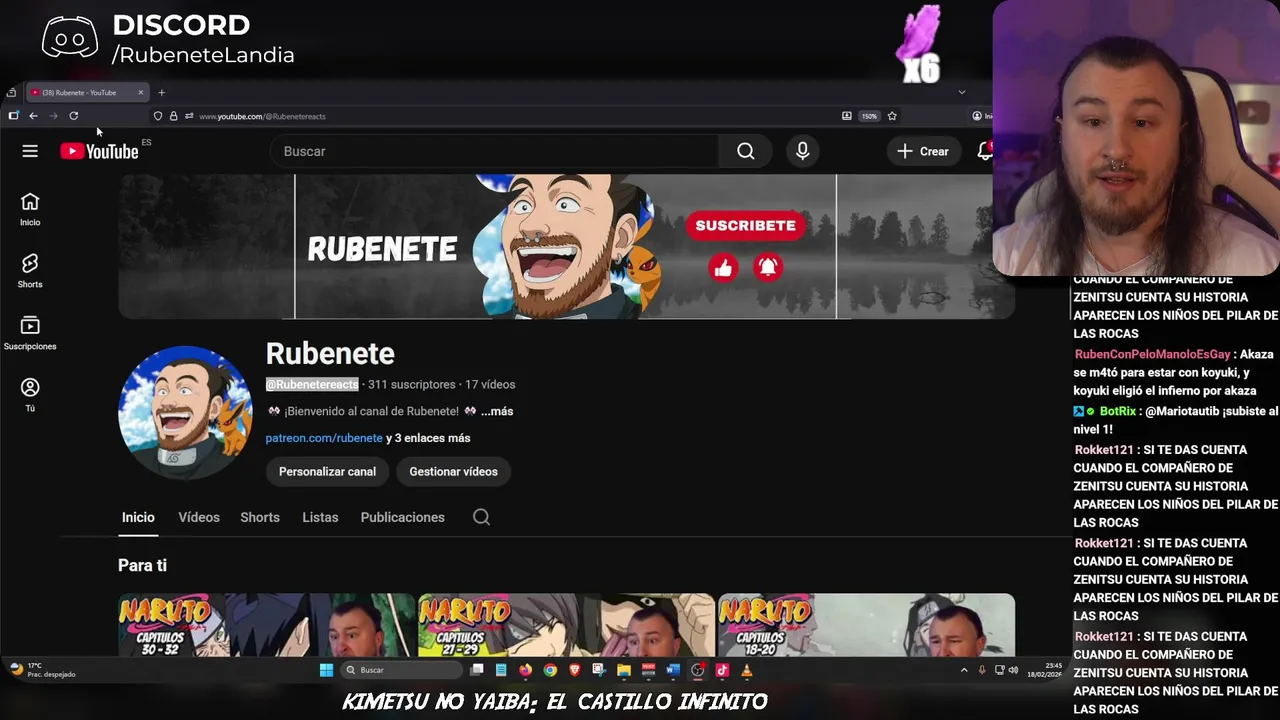This screenshot has height=720, width=1280.
Task: Open File Explorer from the taskbar
Action: (x=624, y=670)
